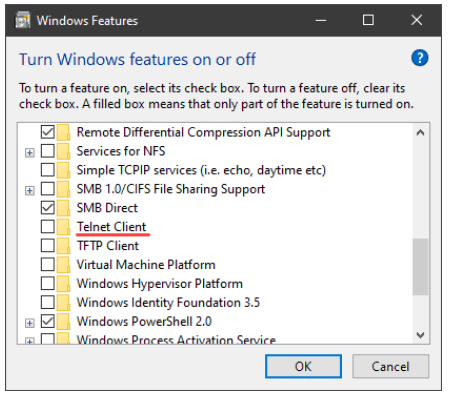Image resolution: width=451 pixels, height=394 pixels.
Task: Expand the Services for NFS tree node
Action: click(30, 153)
